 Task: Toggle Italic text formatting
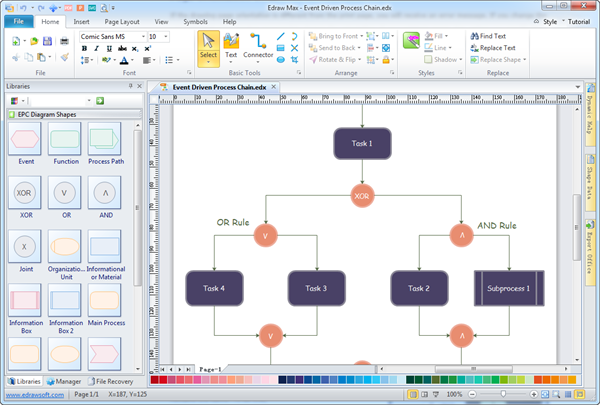coord(97,48)
